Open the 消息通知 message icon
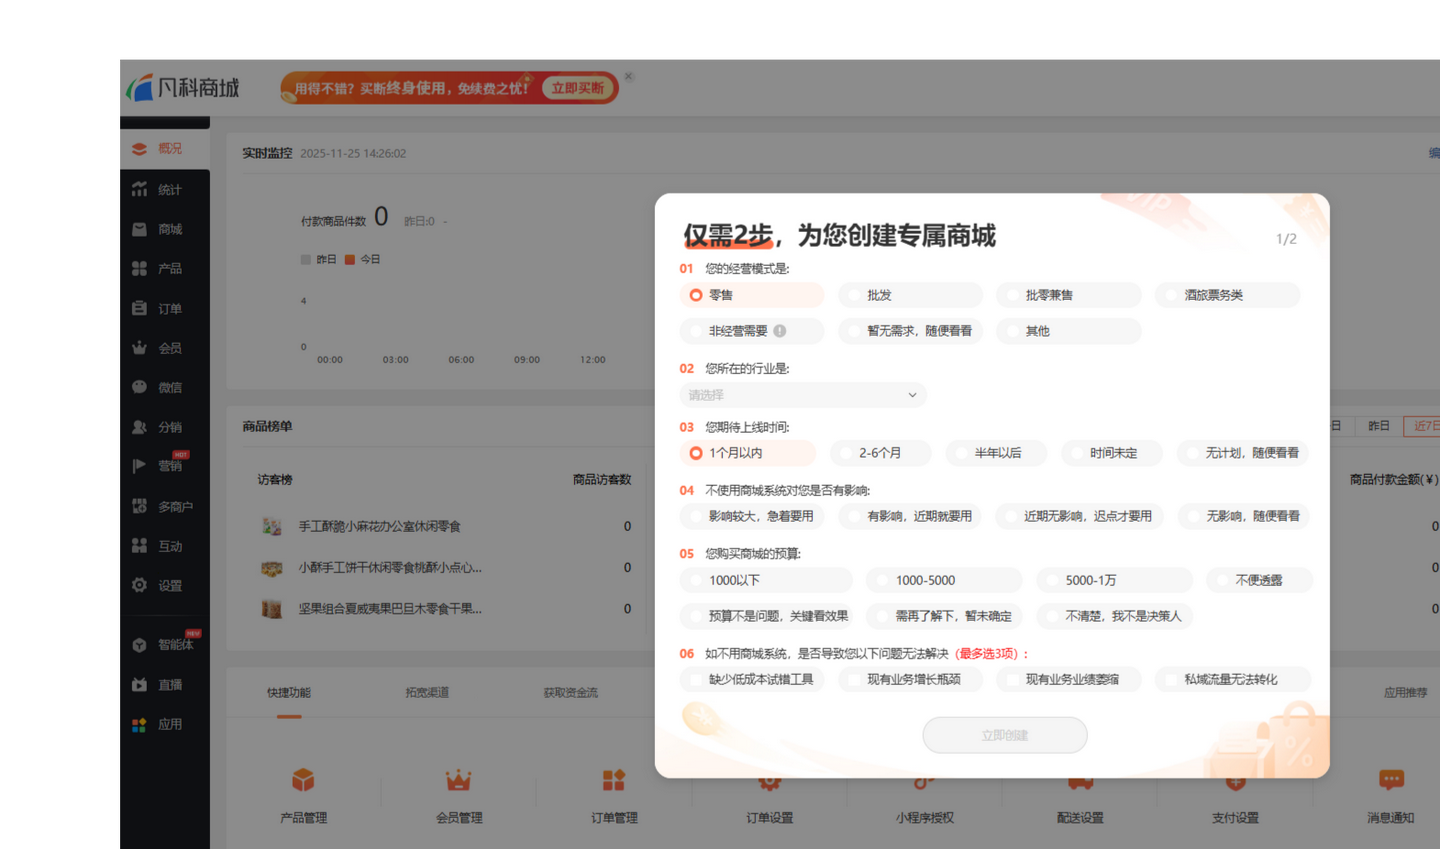Screen dimensions: 1440x849 tap(1391, 780)
